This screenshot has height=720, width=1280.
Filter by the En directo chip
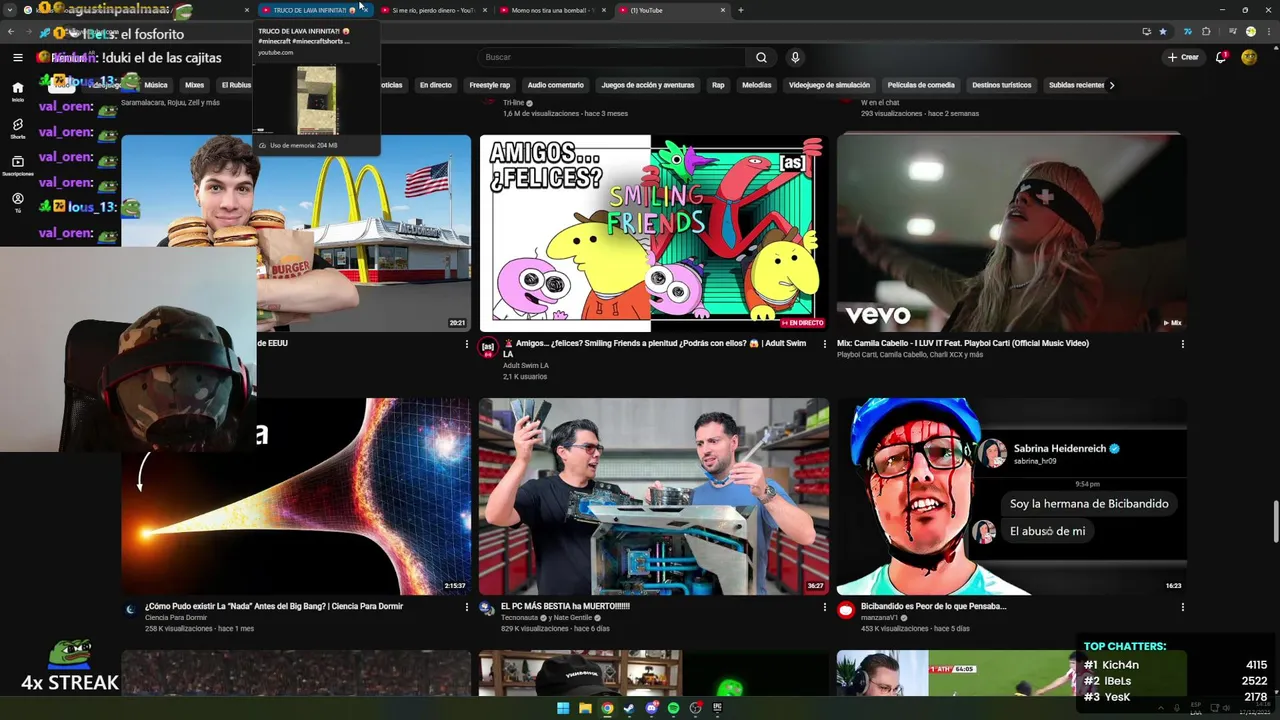tap(435, 85)
